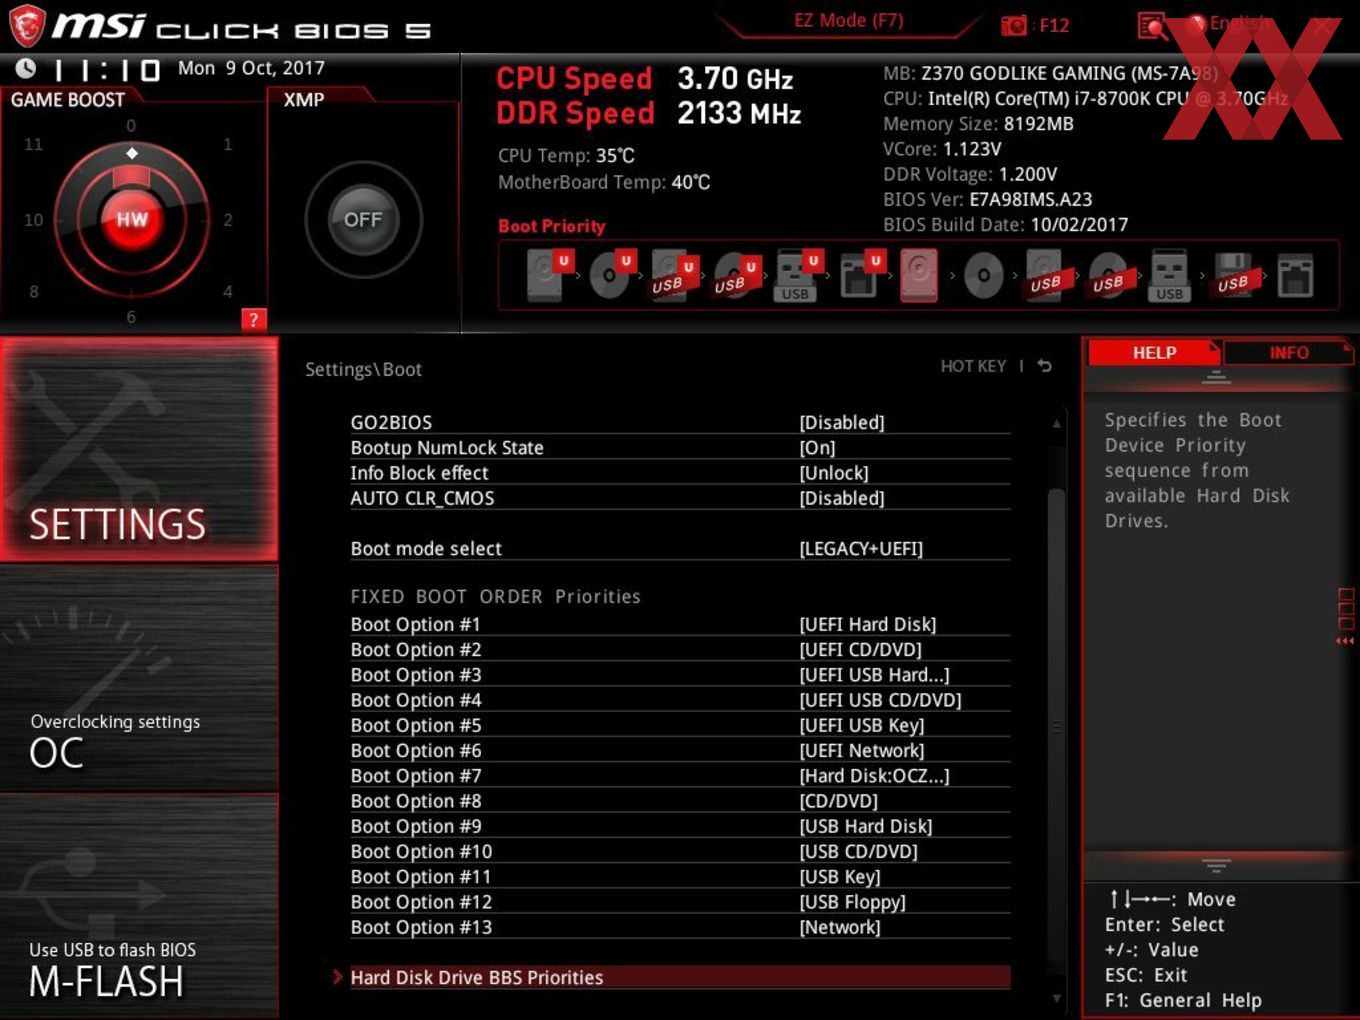Open the M-FLASH BIOS flashing section
The width and height of the screenshot is (1360, 1020).
[139, 906]
